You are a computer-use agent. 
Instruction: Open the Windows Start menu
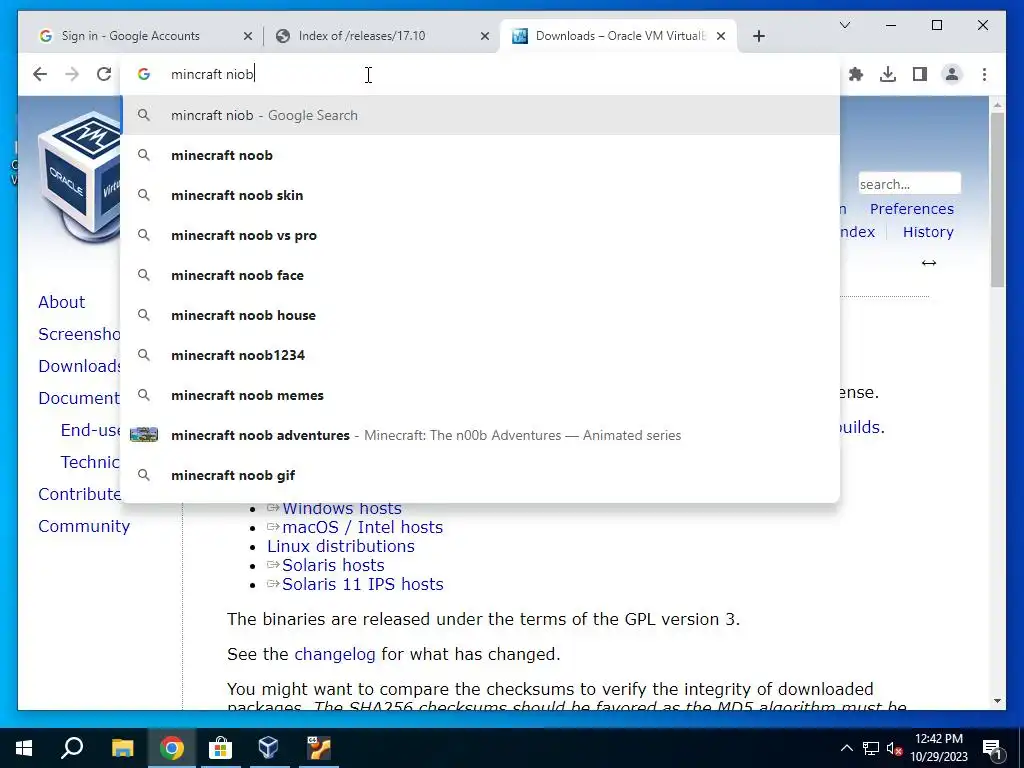pyautogui.click(x=24, y=748)
